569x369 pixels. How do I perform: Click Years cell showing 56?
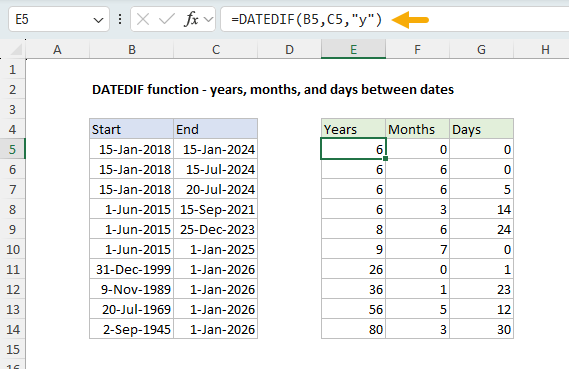pyautogui.click(x=353, y=309)
